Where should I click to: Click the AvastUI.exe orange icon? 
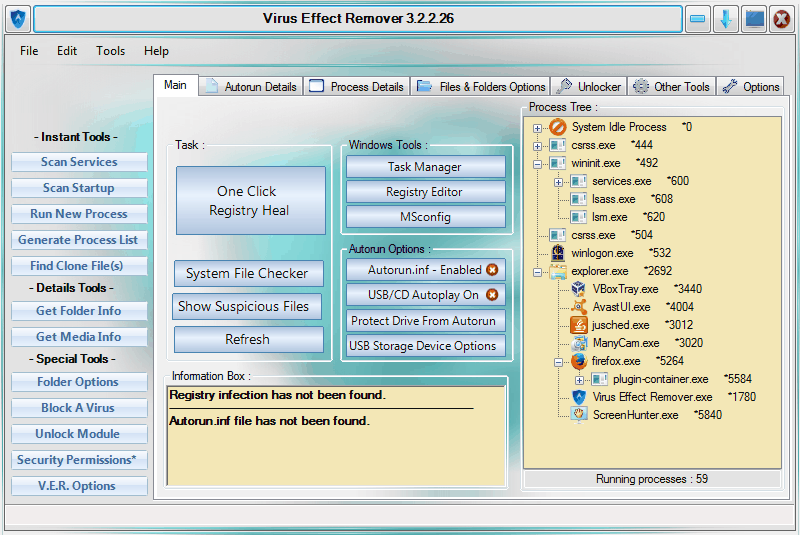pos(579,307)
